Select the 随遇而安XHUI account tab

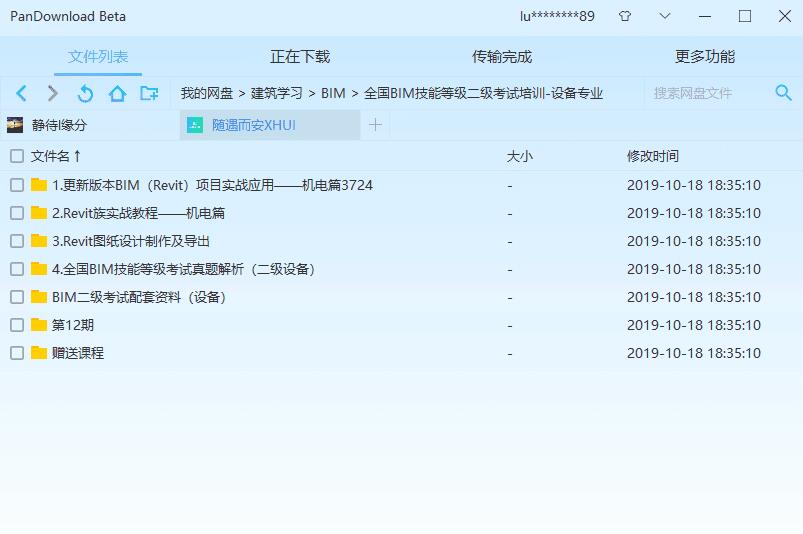[270, 125]
